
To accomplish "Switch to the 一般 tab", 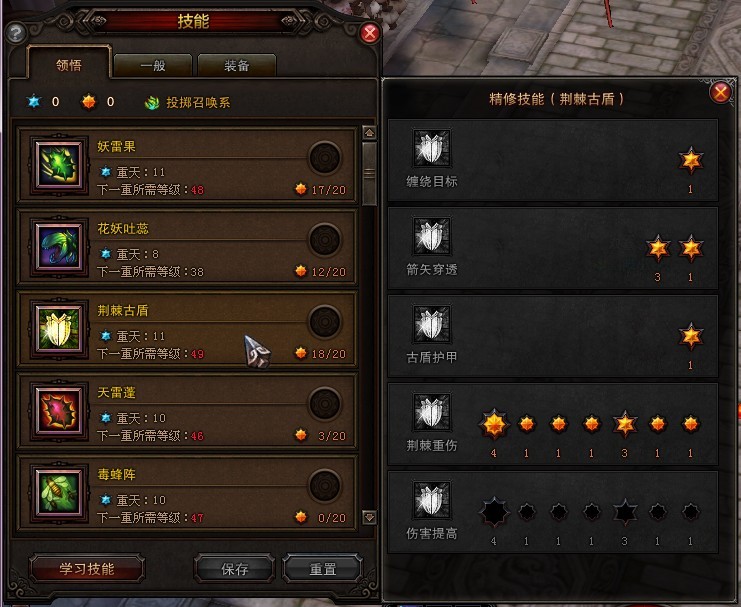I will (153, 65).
